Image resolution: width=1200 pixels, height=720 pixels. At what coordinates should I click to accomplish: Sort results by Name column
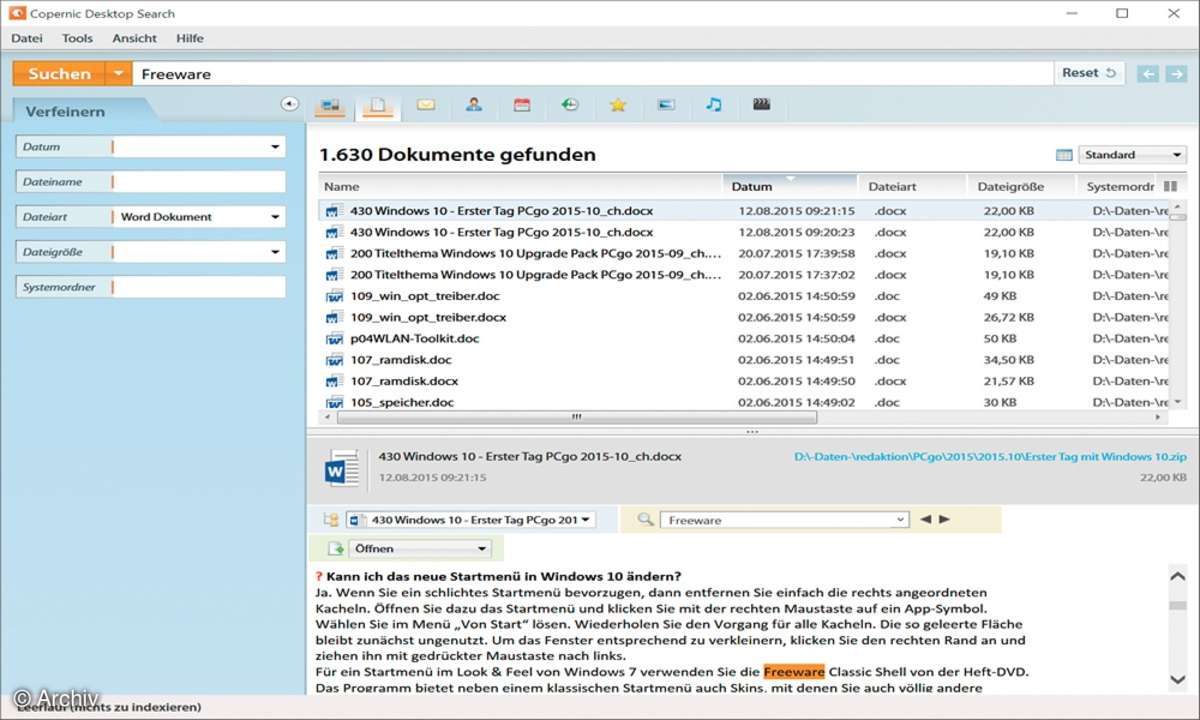pyautogui.click(x=520, y=186)
